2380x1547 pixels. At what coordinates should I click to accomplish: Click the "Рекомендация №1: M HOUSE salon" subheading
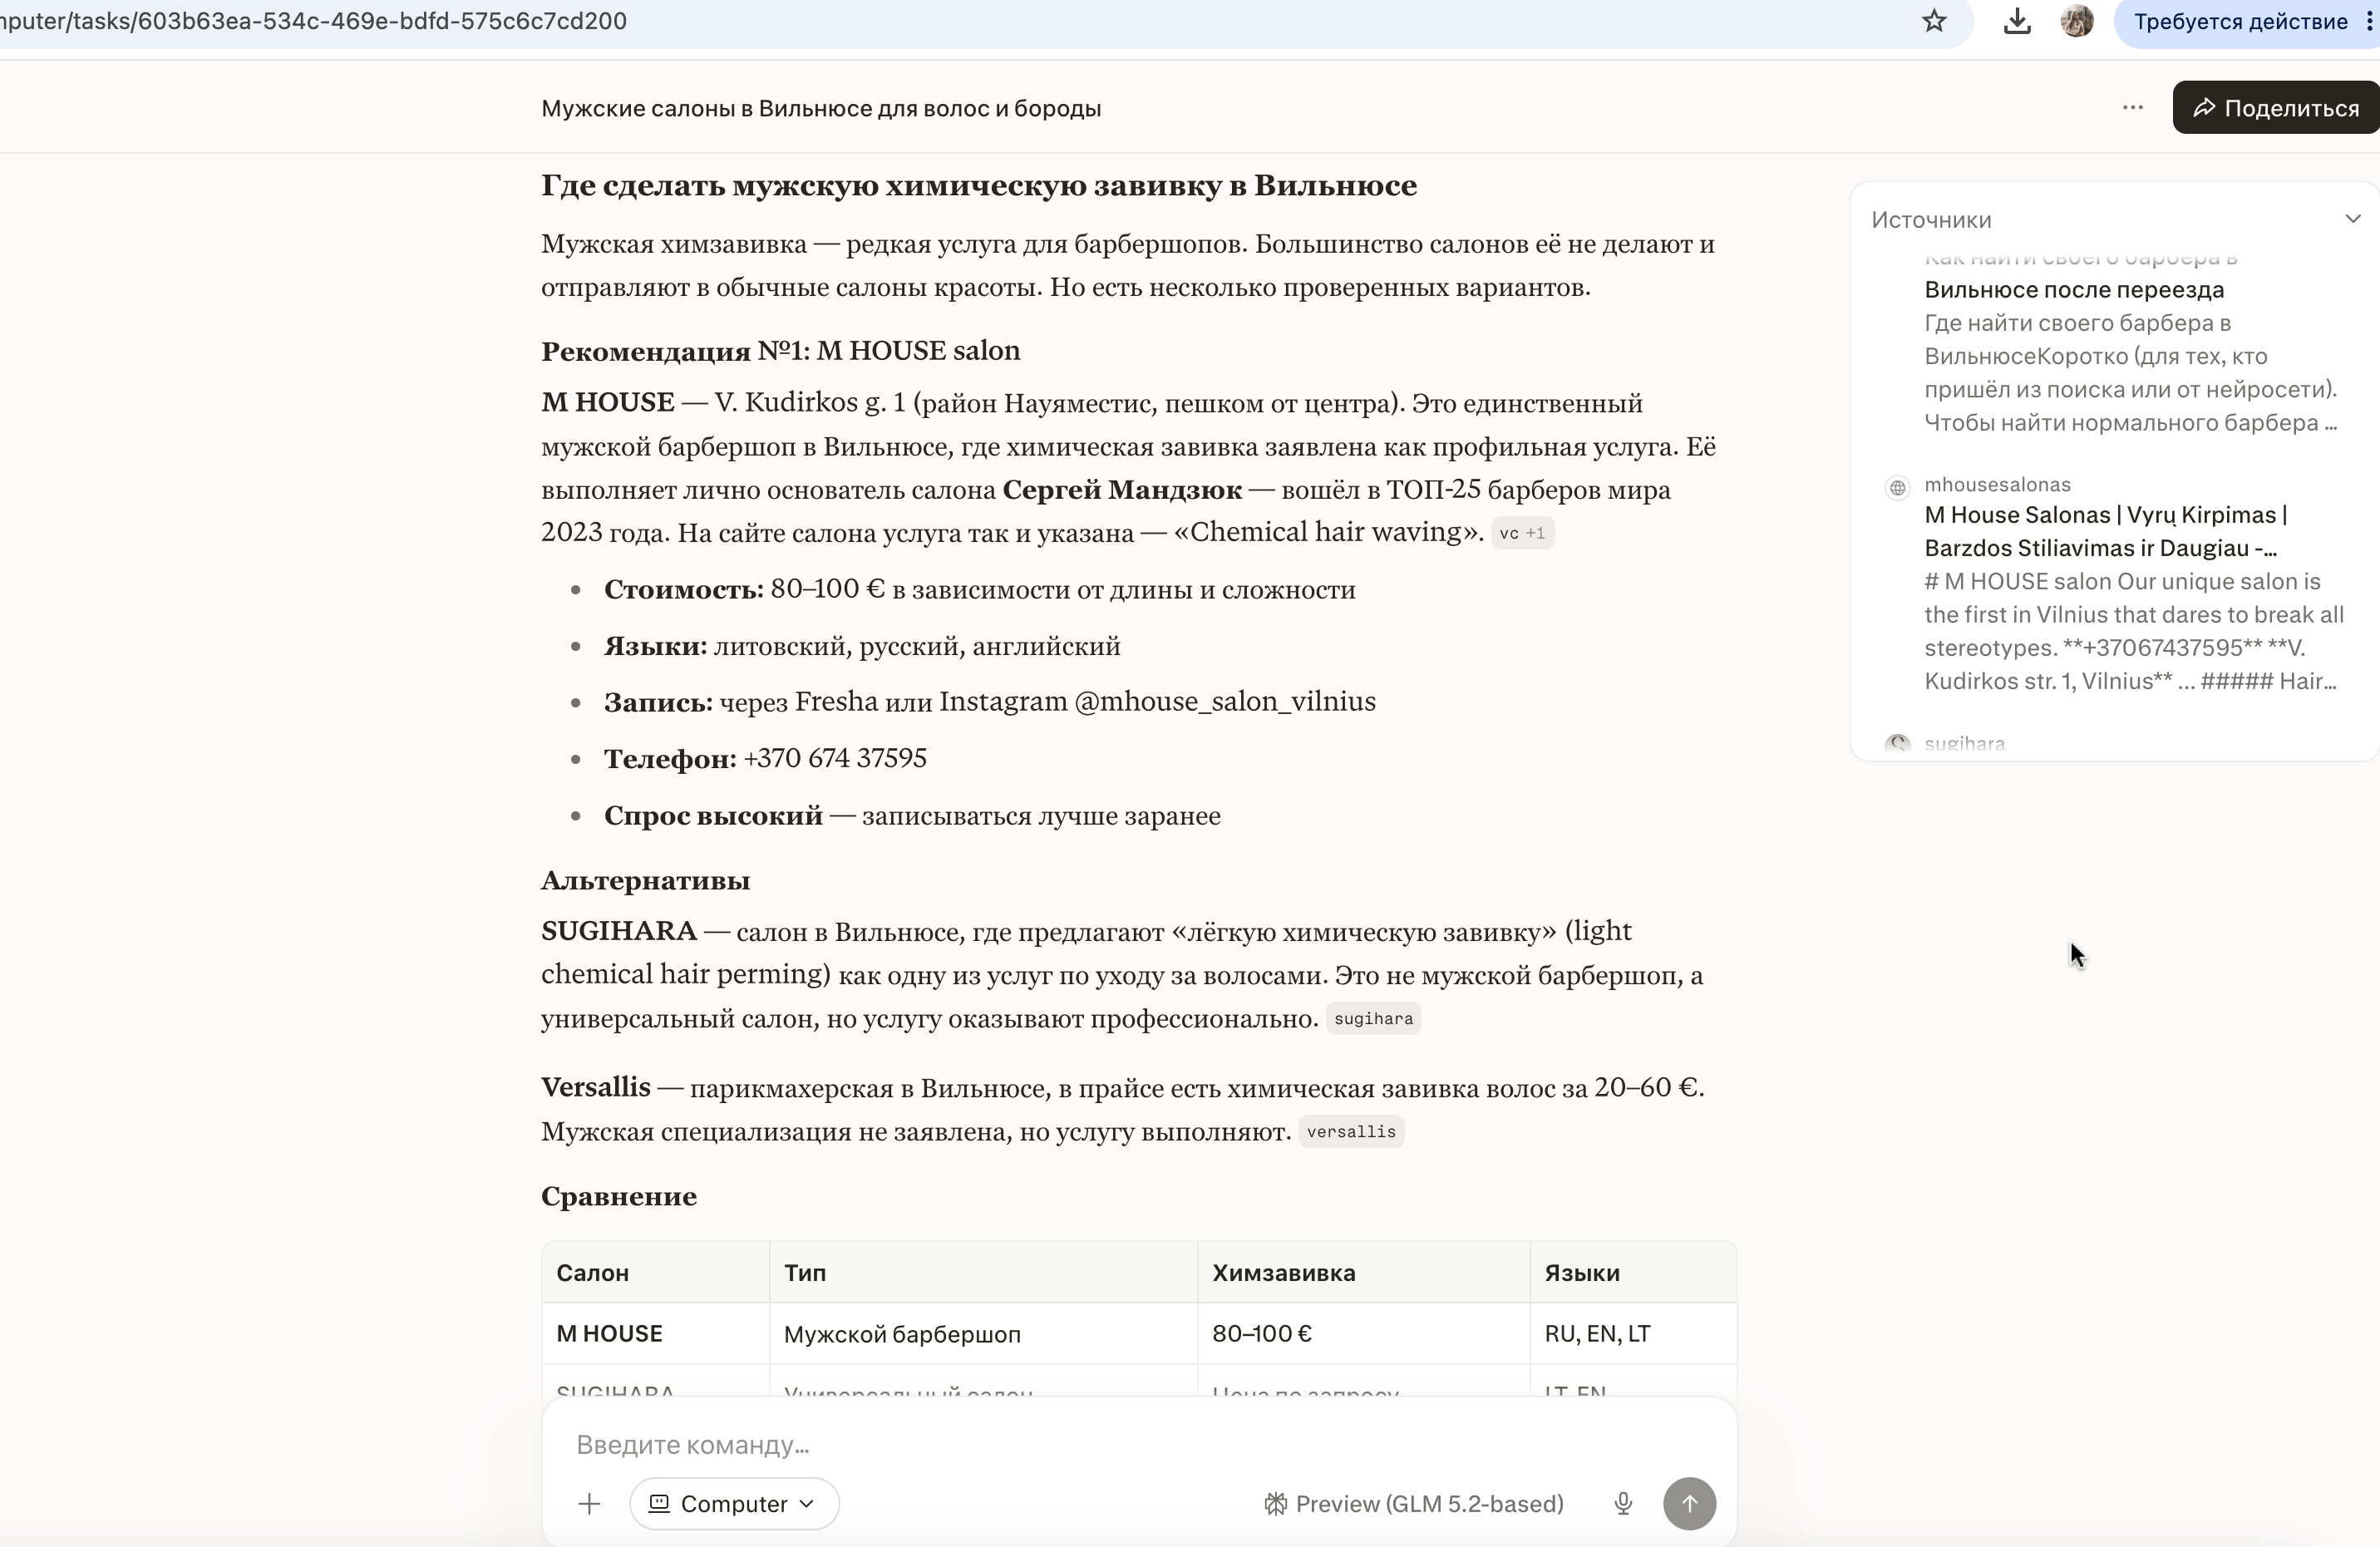pos(781,351)
